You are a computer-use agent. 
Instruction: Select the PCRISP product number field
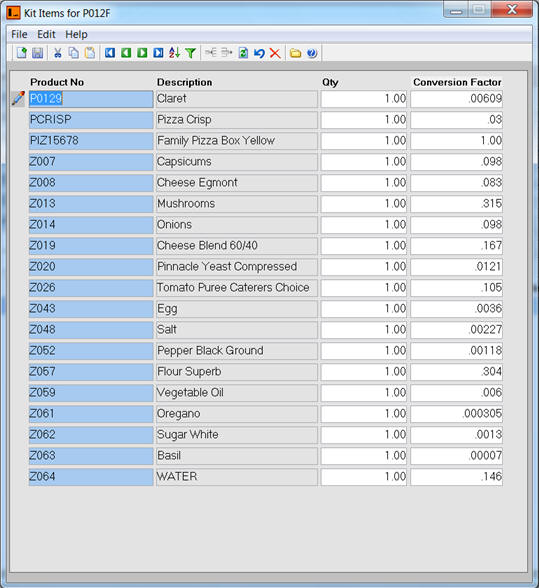point(91,120)
